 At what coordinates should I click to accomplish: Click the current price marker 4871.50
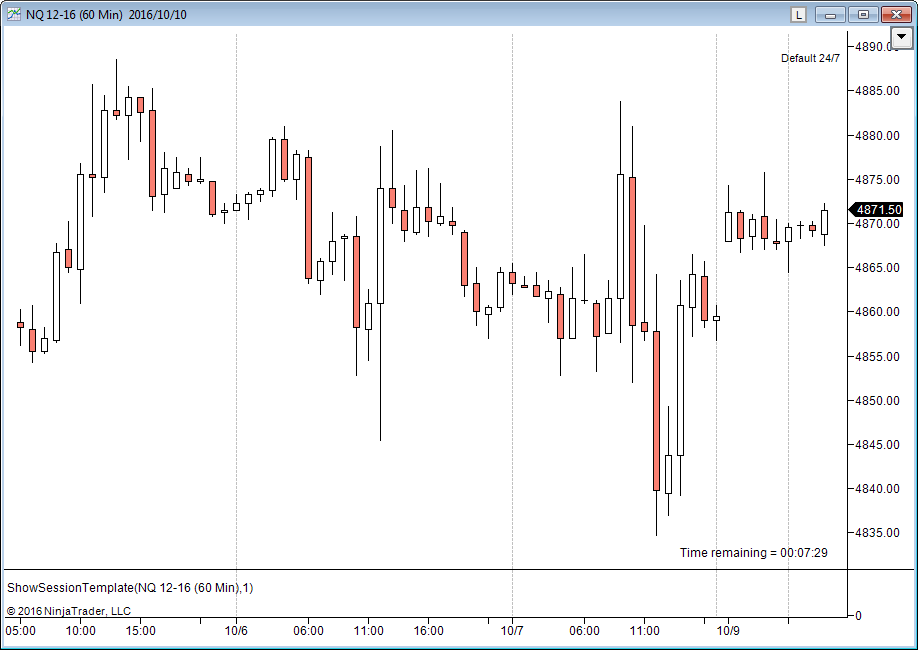pos(876,210)
